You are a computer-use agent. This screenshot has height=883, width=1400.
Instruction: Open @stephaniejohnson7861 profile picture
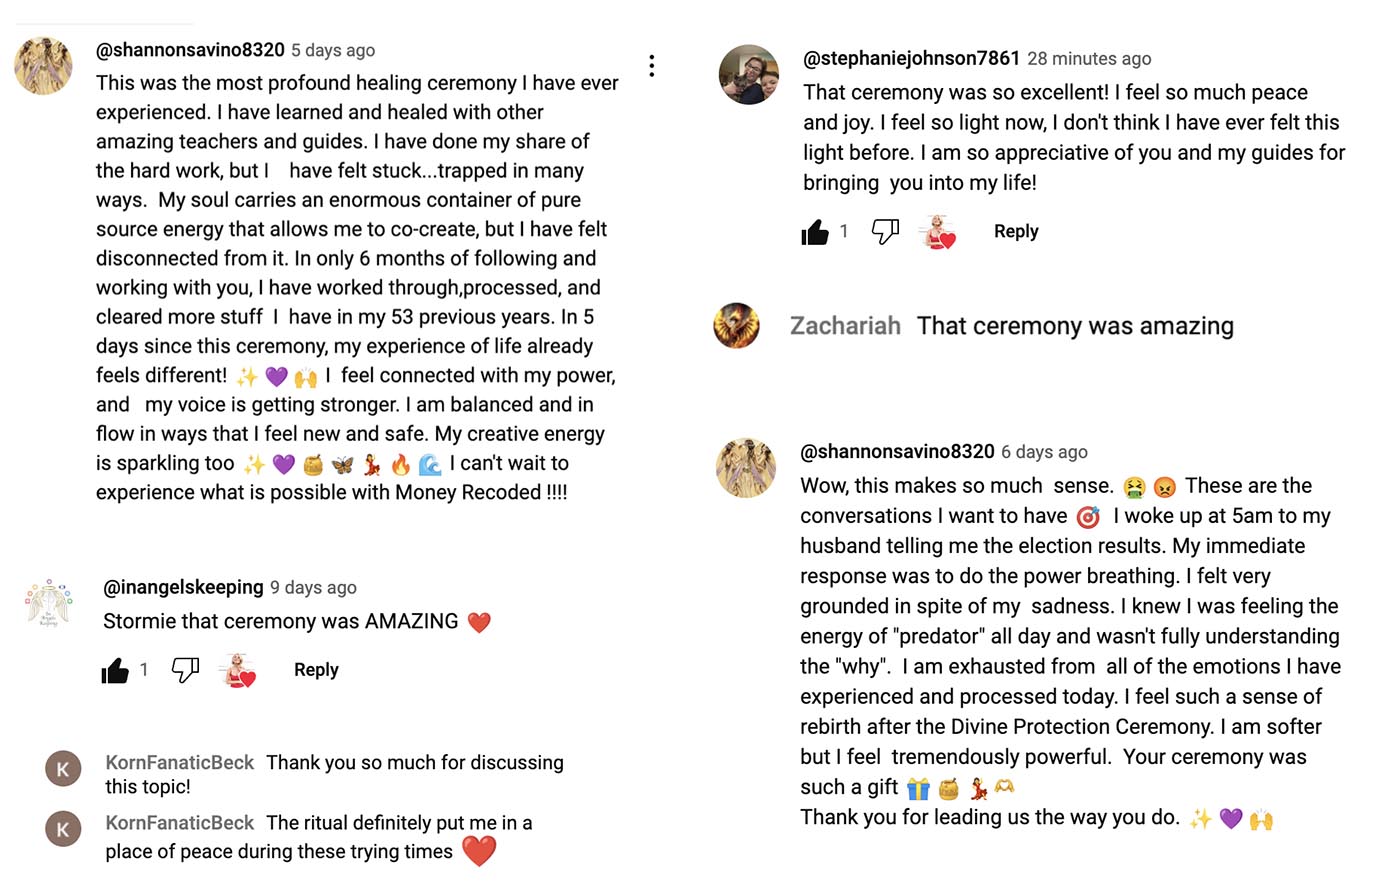[x=748, y=74]
